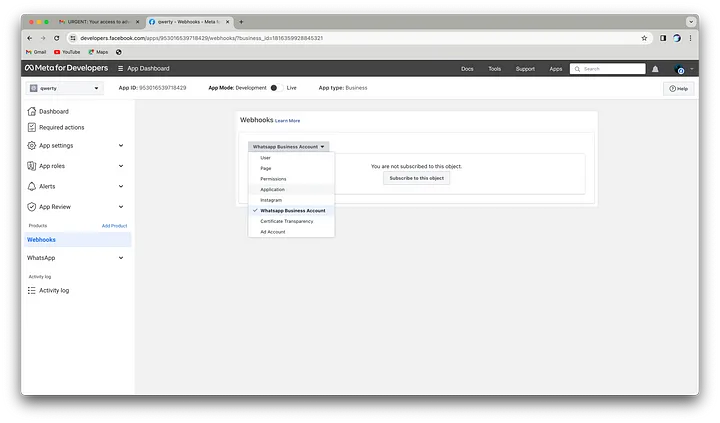The width and height of the screenshot is (720, 423).
Task: Open Apps in top navigation
Action: coord(556,69)
